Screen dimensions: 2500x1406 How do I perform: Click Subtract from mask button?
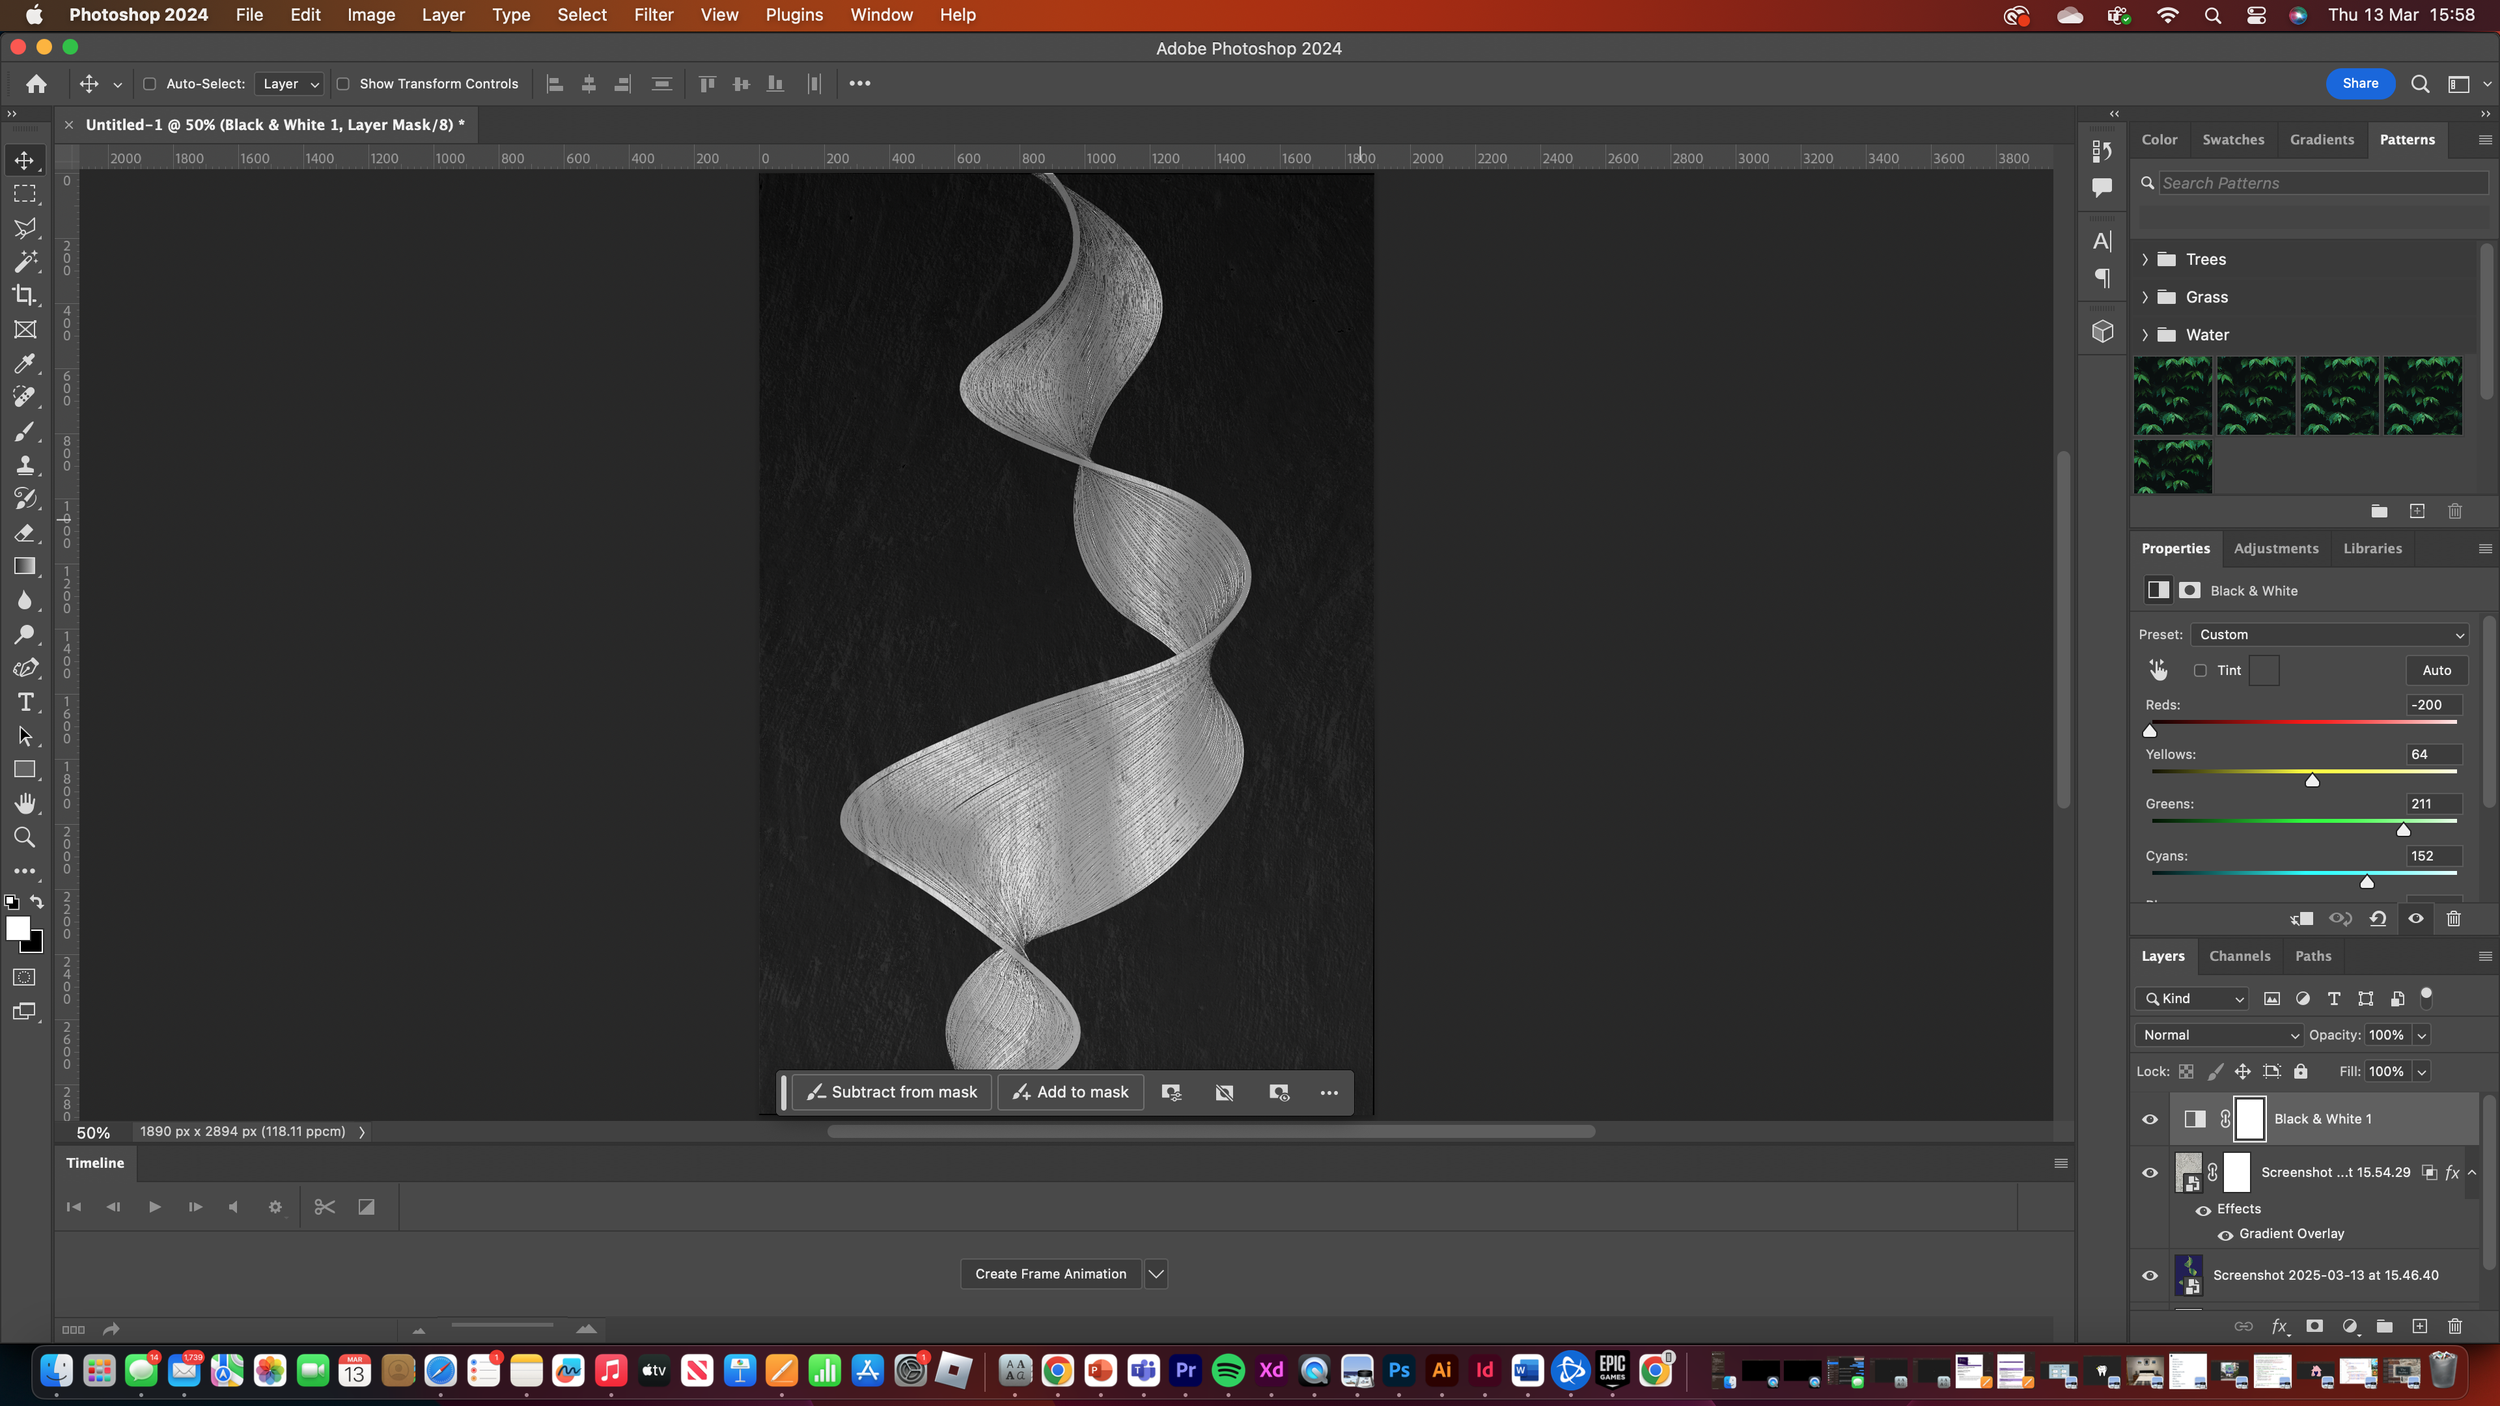click(891, 1092)
